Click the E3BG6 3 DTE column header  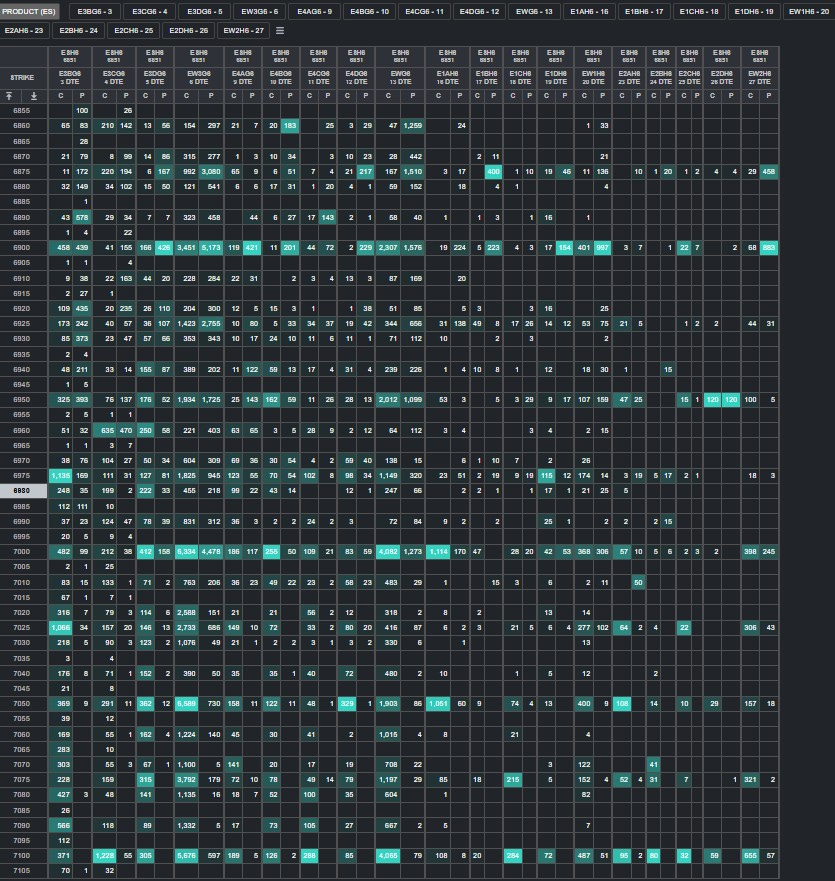click(70, 78)
